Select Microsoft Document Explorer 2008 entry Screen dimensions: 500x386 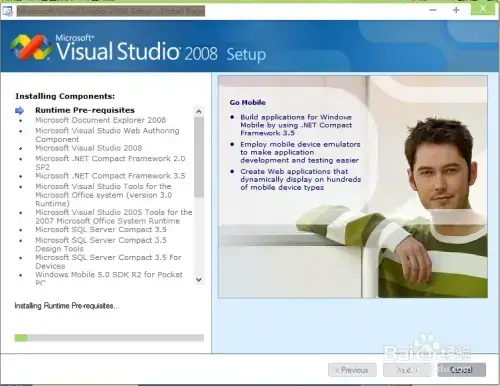[101, 120]
